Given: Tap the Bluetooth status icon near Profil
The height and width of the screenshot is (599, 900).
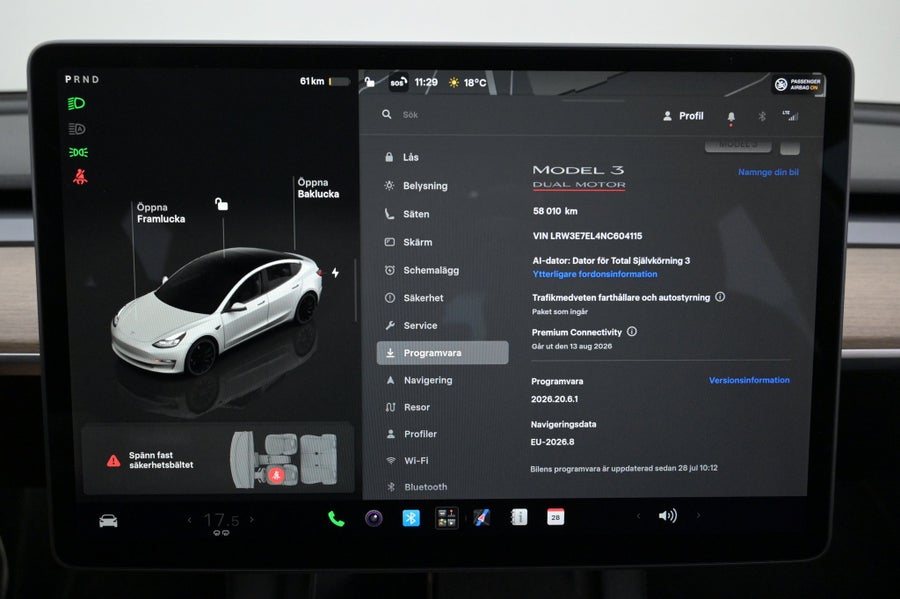Looking at the screenshot, I should click(762, 116).
